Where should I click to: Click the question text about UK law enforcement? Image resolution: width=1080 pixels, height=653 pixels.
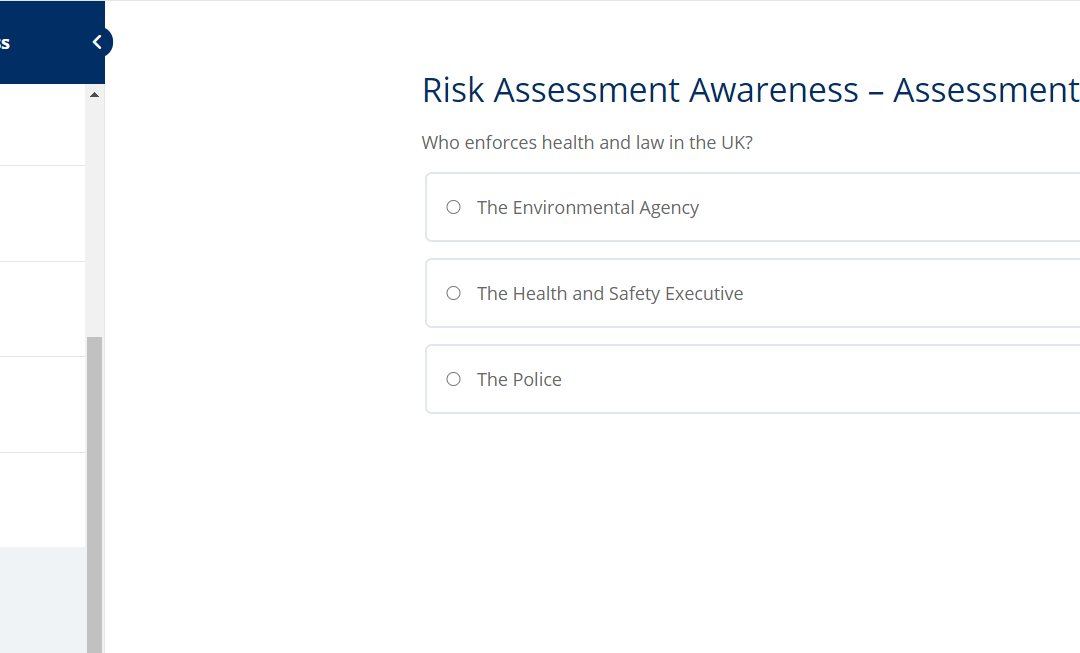point(587,142)
